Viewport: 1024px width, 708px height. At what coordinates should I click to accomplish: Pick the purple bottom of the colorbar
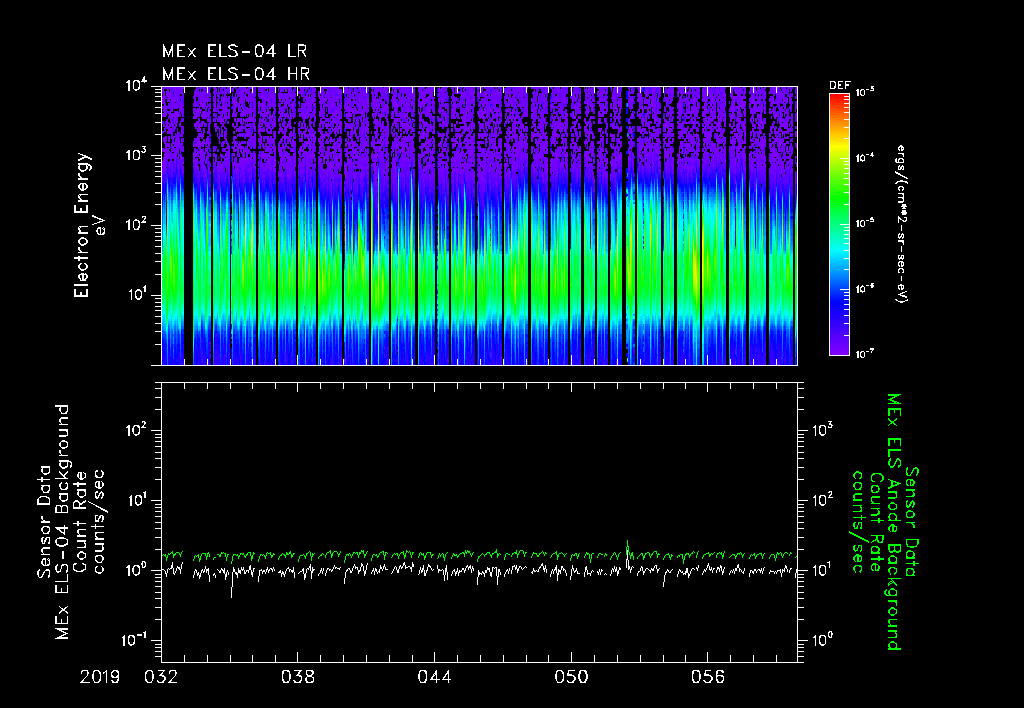(839, 345)
